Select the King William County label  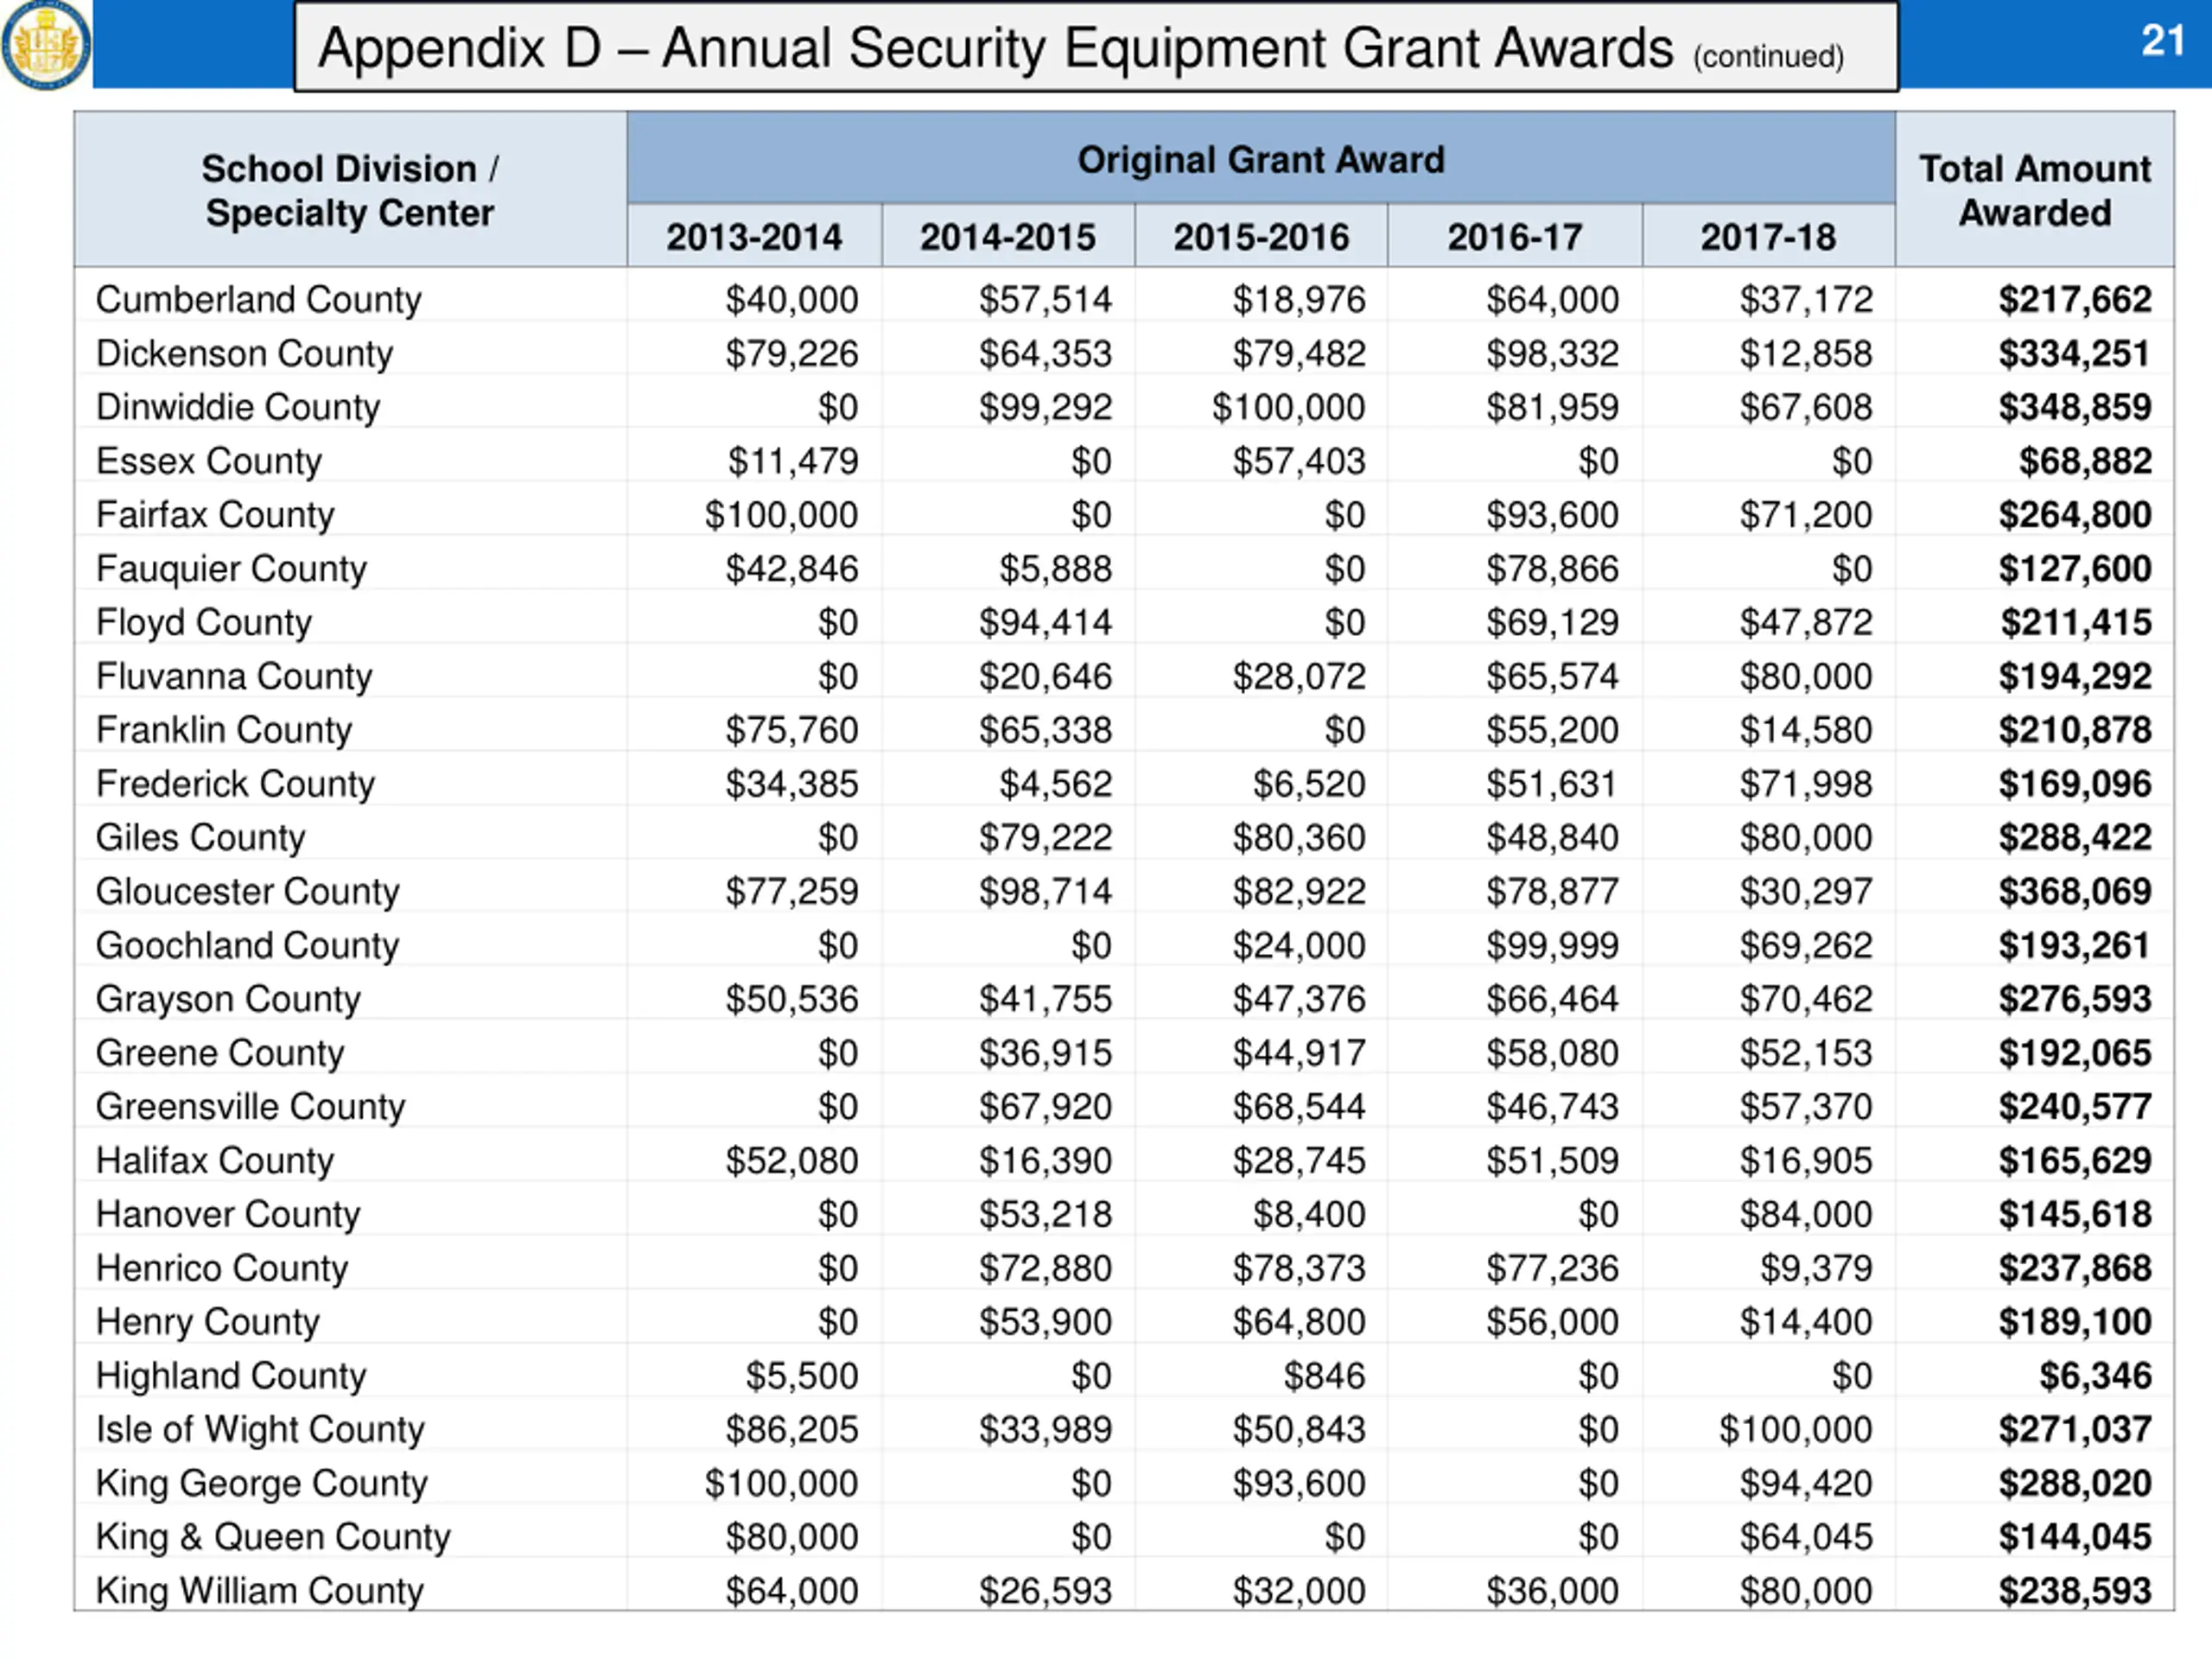tap(260, 1590)
